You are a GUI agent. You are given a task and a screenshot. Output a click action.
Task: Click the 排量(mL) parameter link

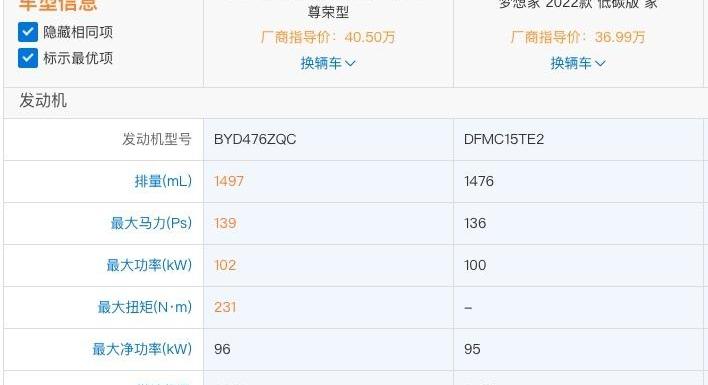click(163, 181)
